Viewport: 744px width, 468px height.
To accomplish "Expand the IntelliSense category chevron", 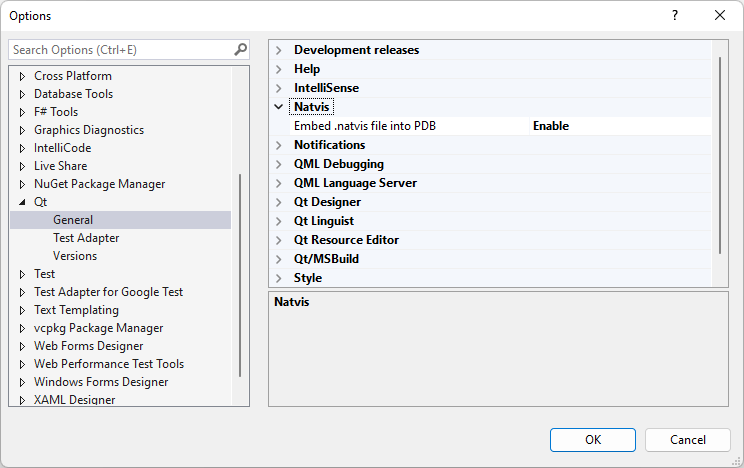I will tap(279, 88).
